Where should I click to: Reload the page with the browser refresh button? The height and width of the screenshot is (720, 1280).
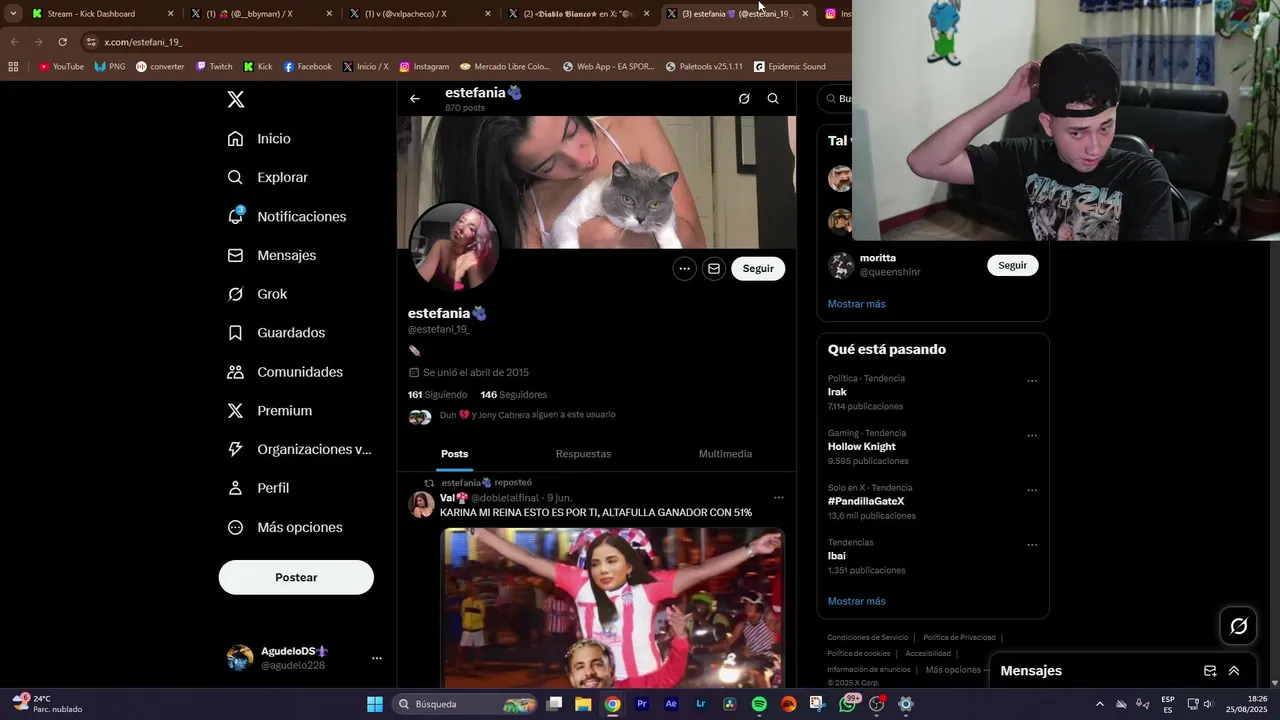click(62, 42)
